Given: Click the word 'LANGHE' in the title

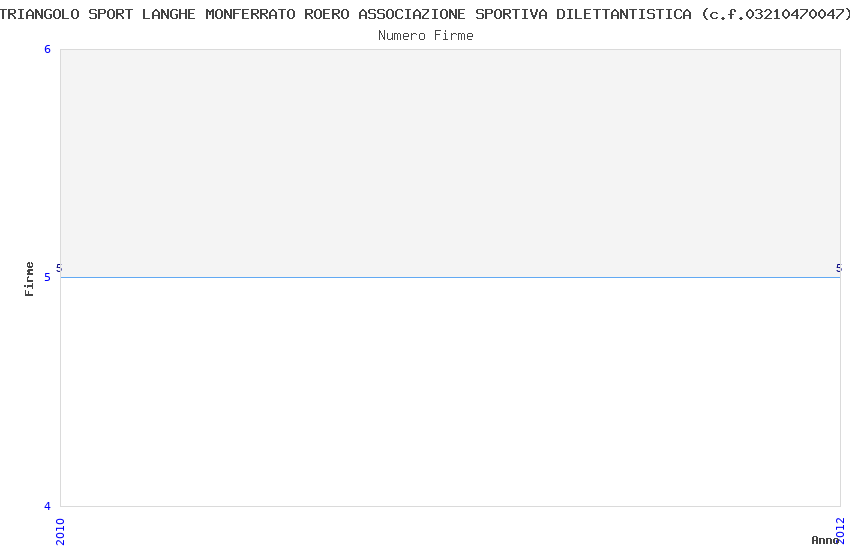Looking at the screenshot, I should pyautogui.click(x=169, y=14).
